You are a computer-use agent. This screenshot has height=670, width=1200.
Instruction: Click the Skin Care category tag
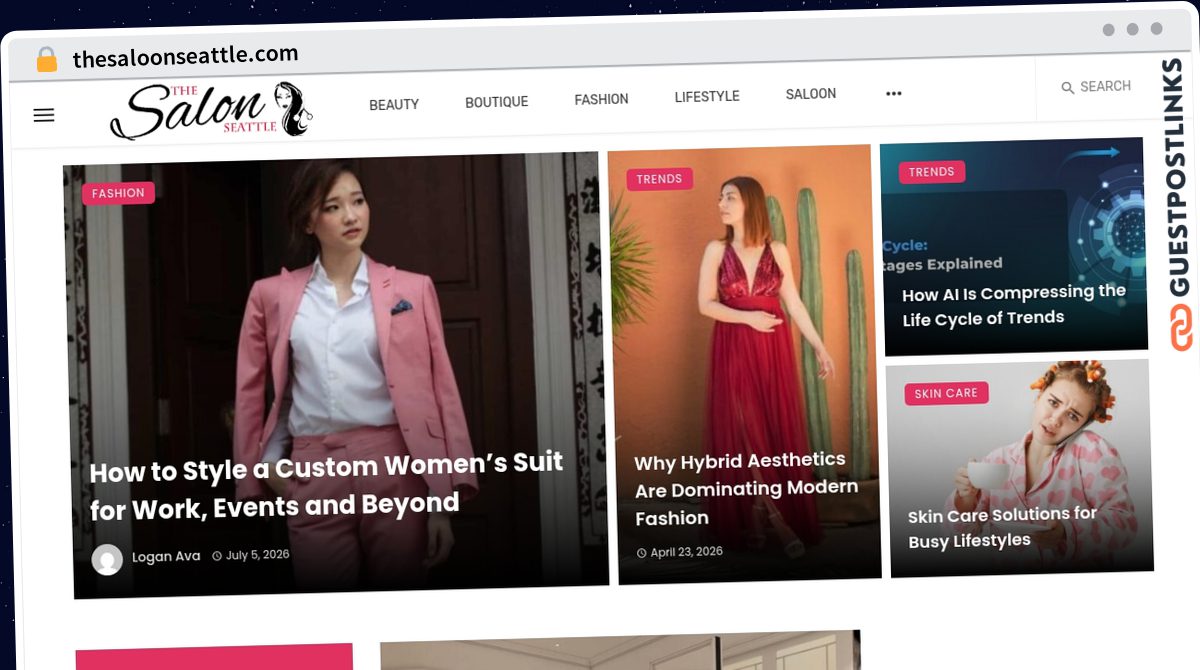point(946,393)
